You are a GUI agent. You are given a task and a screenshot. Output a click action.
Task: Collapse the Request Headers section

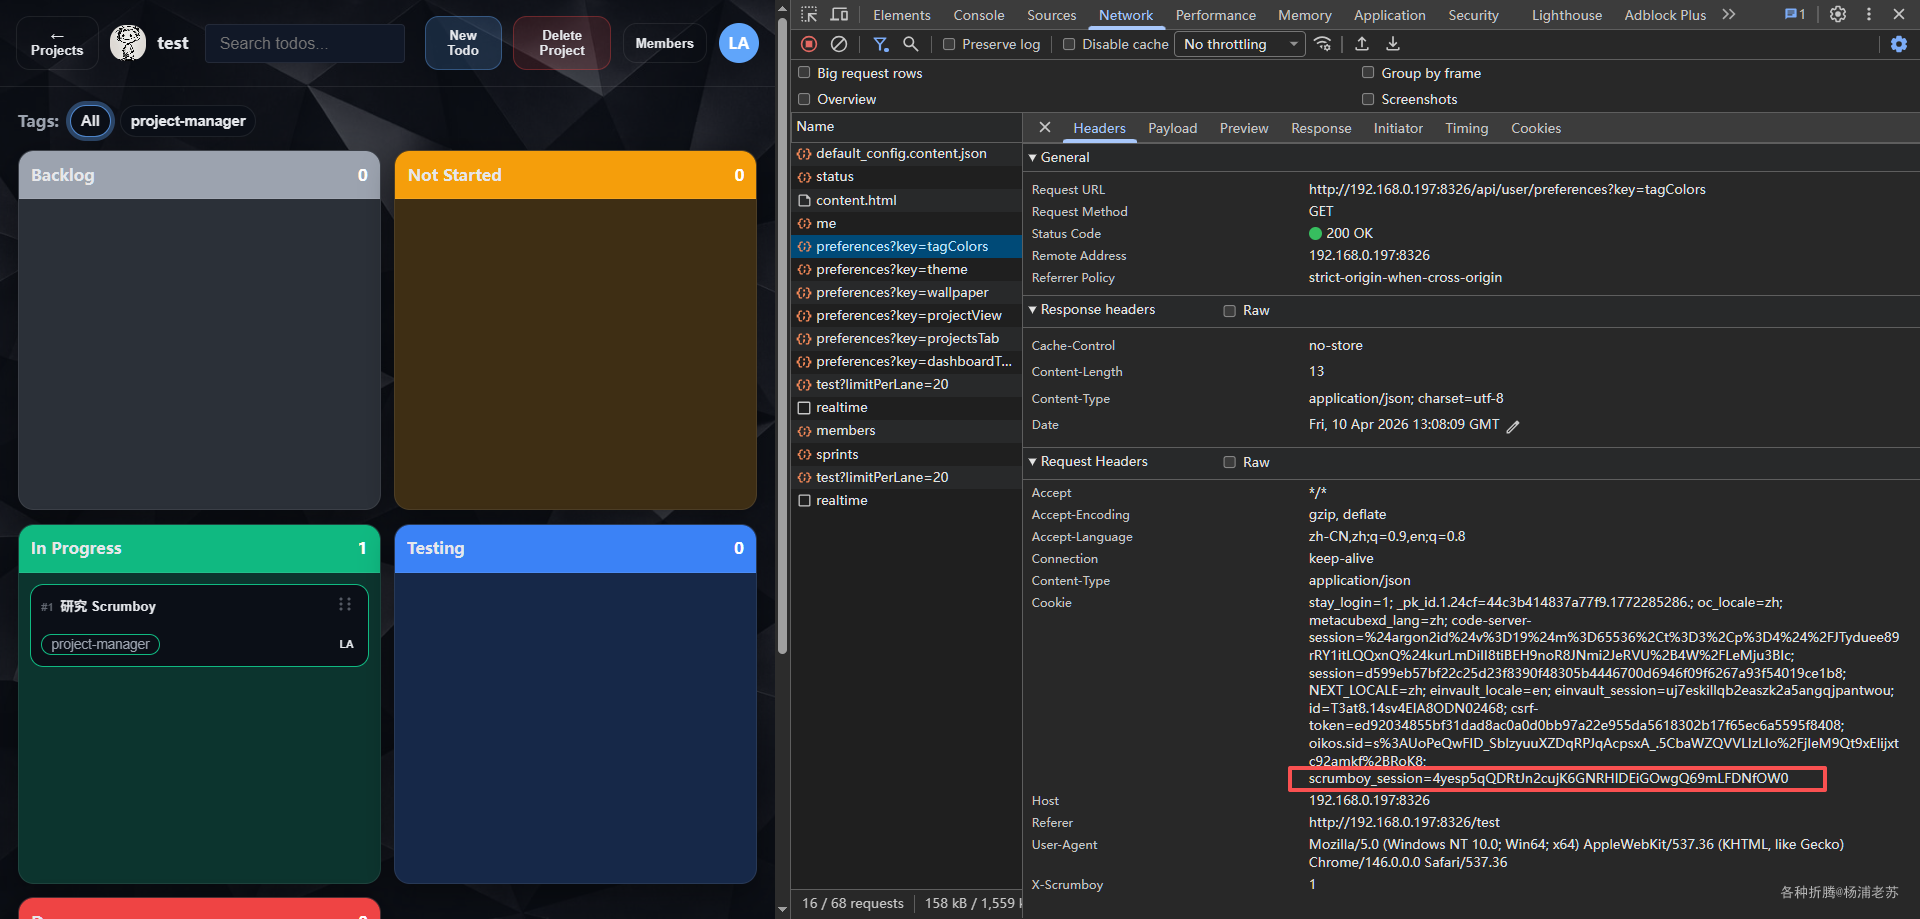(1092, 461)
